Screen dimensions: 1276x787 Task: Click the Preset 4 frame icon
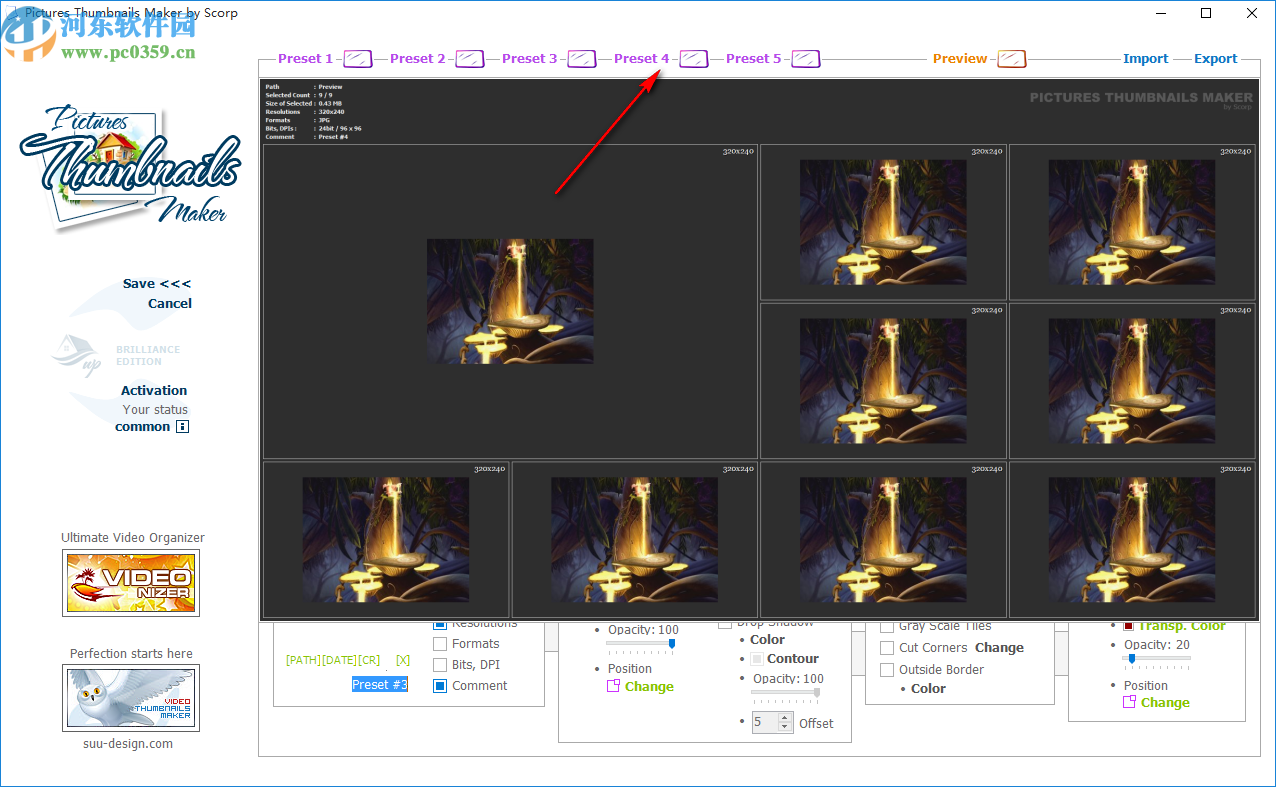[693, 58]
